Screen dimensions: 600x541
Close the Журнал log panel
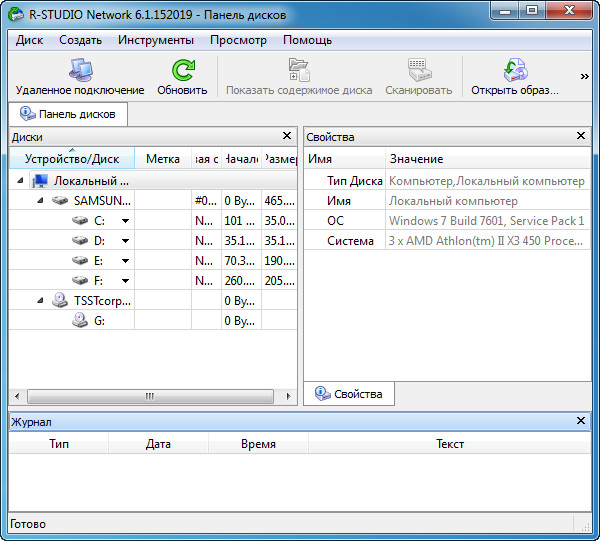(582, 422)
